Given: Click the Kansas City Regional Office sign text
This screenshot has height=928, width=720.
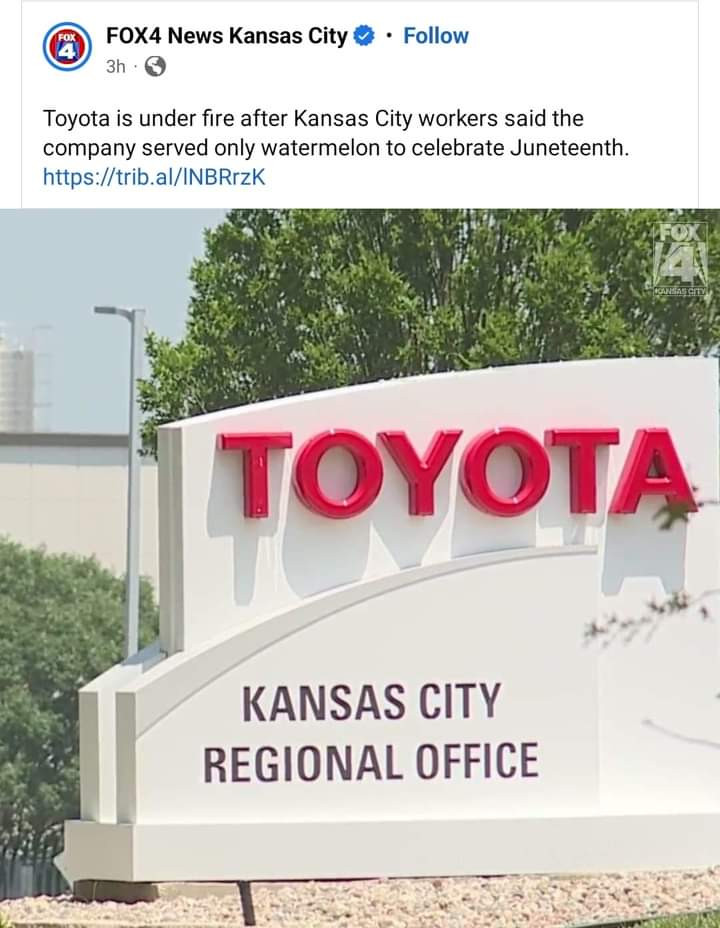Looking at the screenshot, I should 371,732.
